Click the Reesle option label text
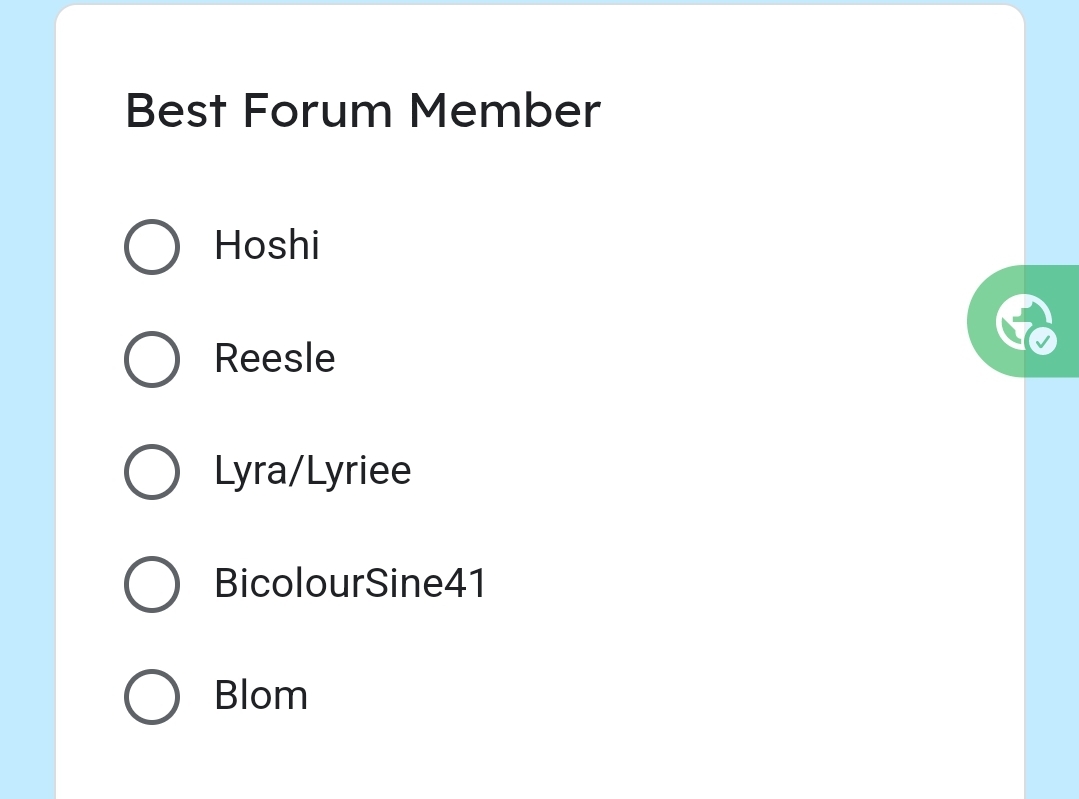This screenshot has height=799, width=1079. tap(275, 358)
